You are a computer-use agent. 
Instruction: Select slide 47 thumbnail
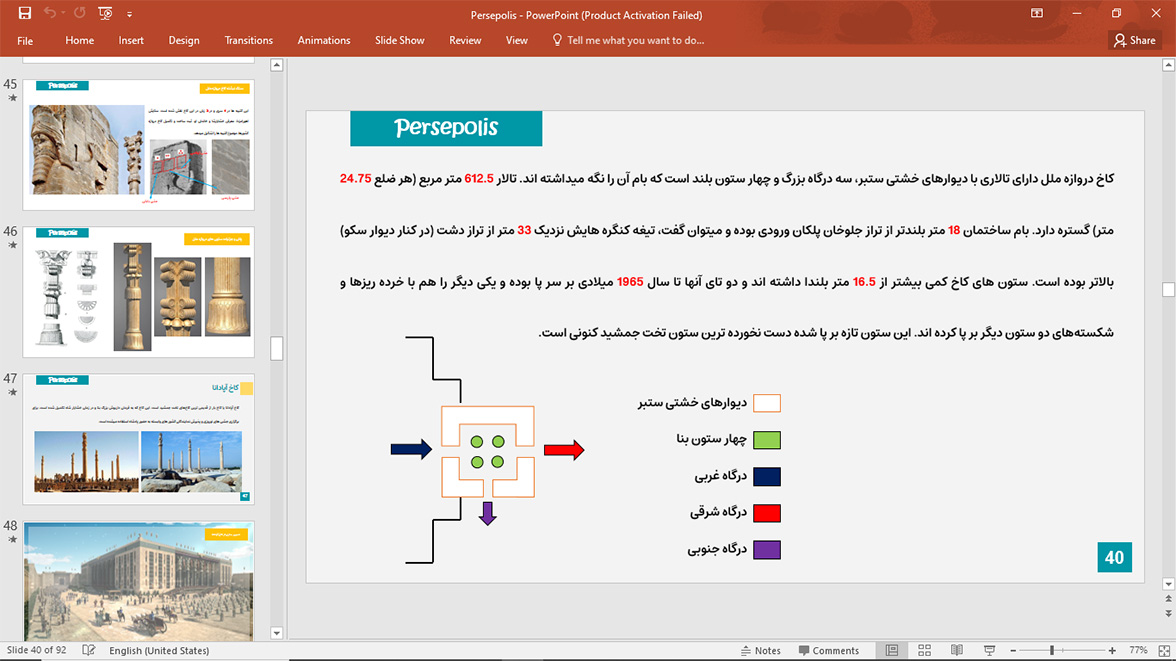coord(139,438)
